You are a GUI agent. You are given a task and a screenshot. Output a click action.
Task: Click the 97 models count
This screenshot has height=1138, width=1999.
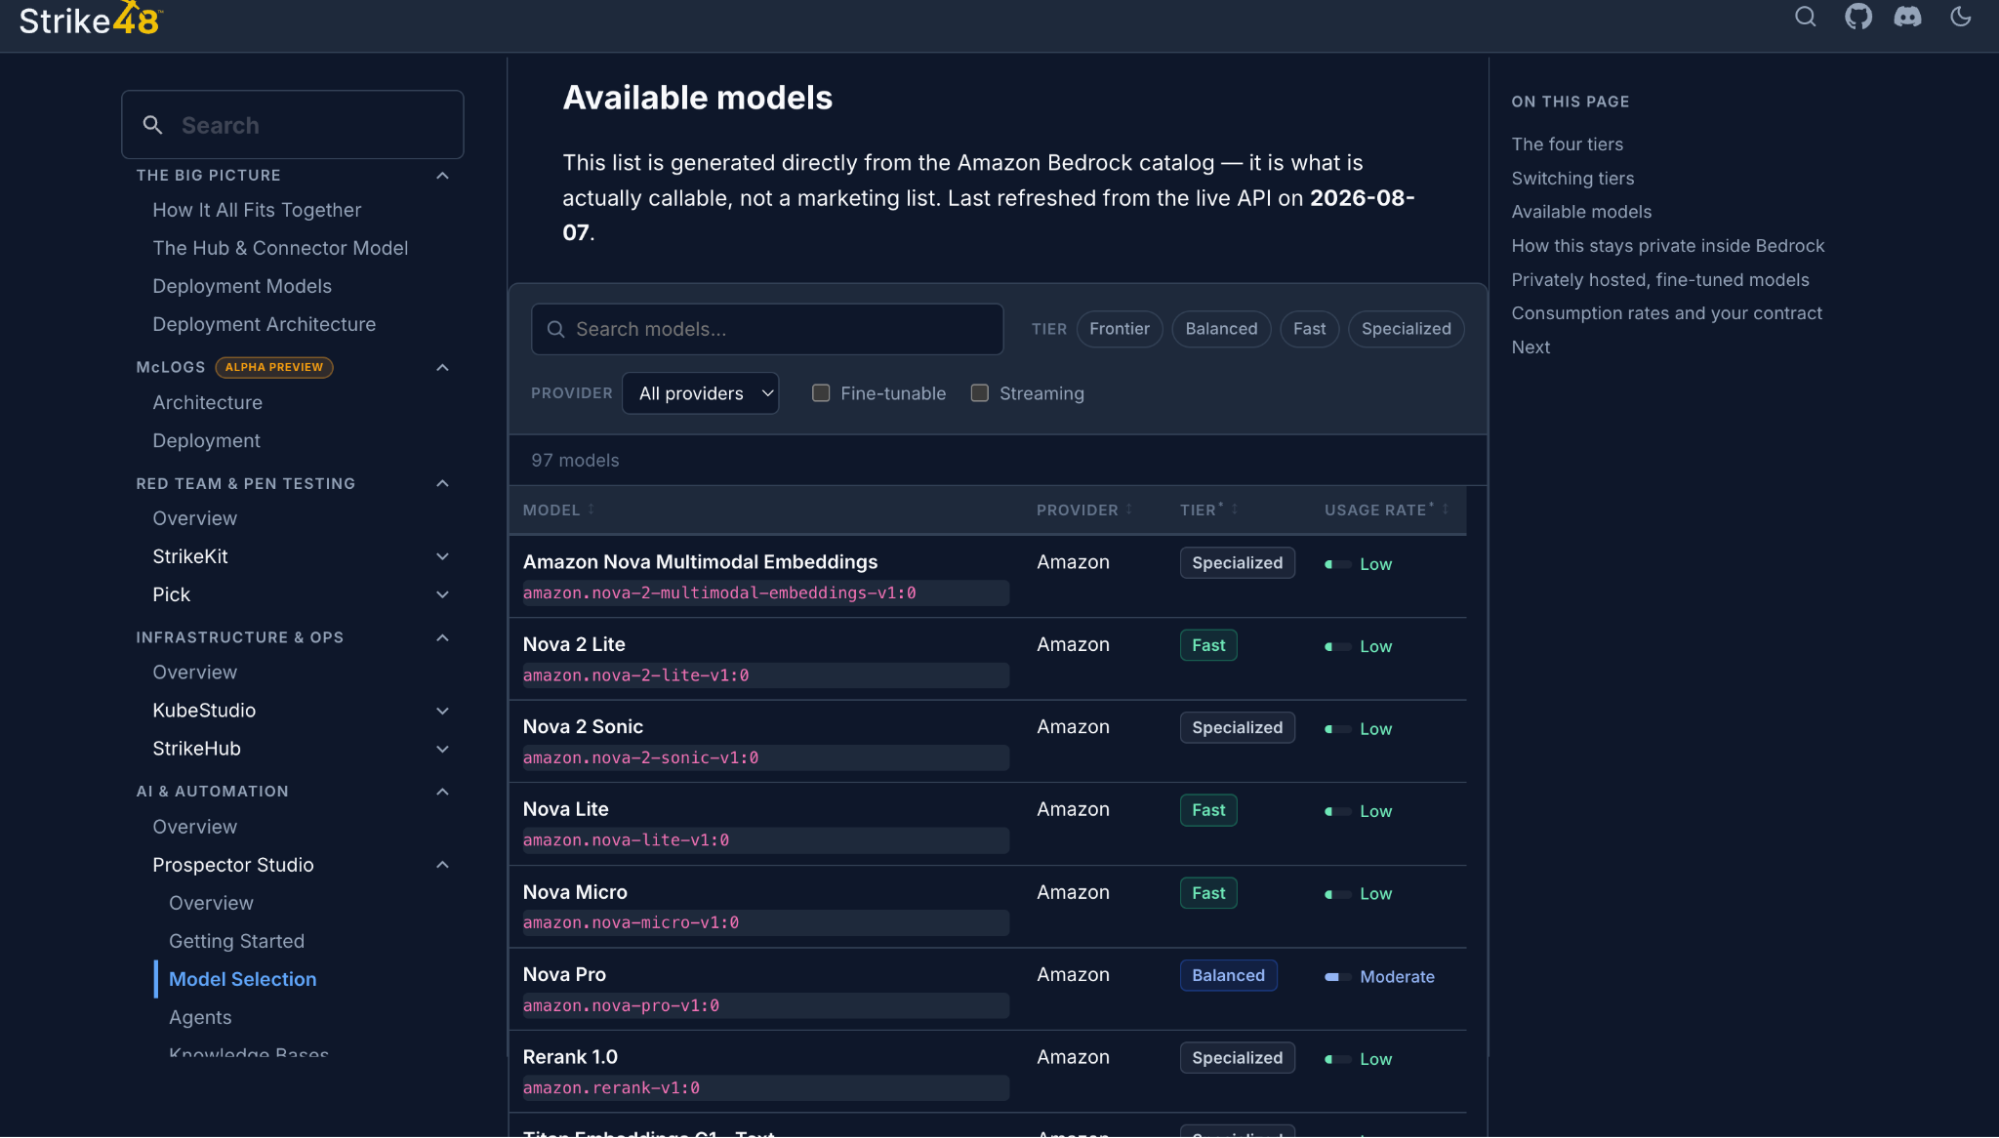[575, 461]
